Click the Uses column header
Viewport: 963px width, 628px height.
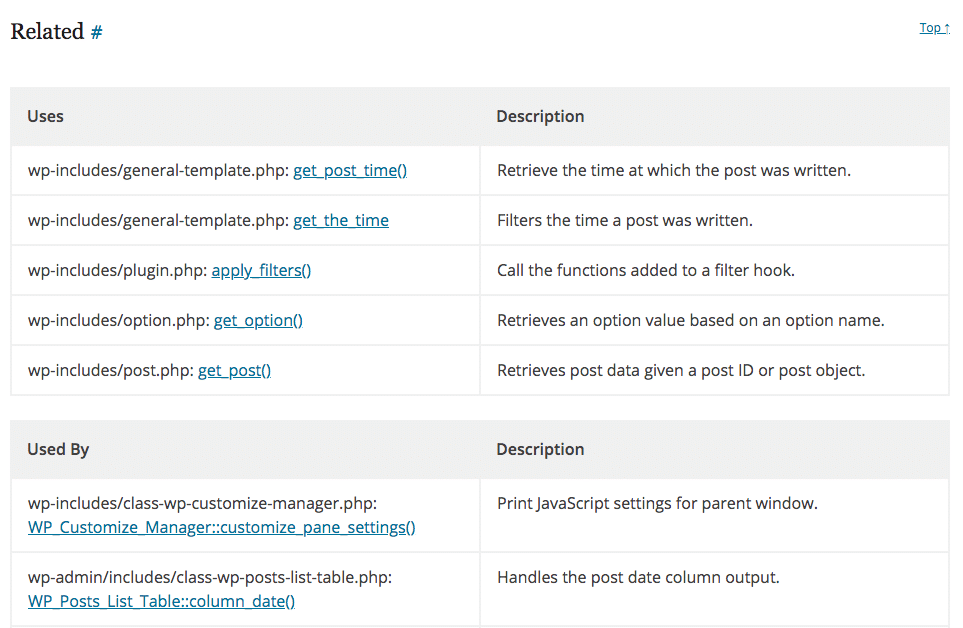coord(45,116)
